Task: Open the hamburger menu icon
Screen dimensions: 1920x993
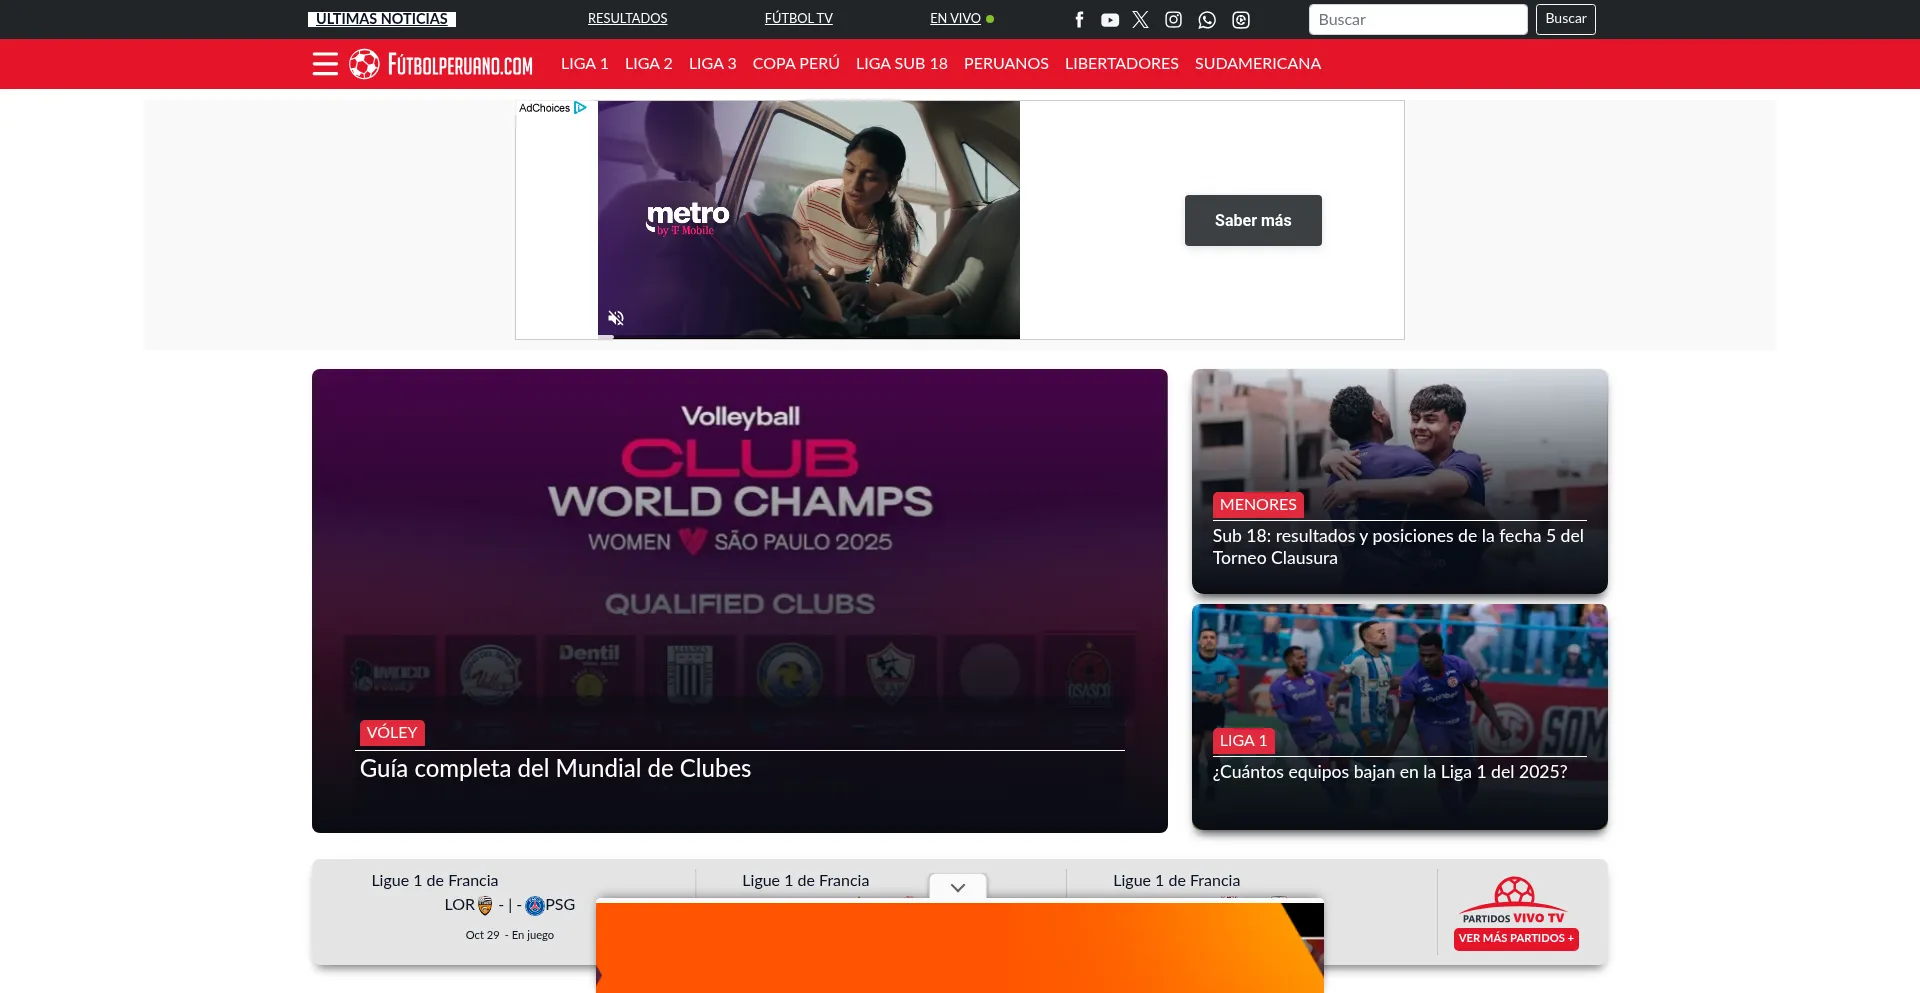Action: [x=325, y=64]
